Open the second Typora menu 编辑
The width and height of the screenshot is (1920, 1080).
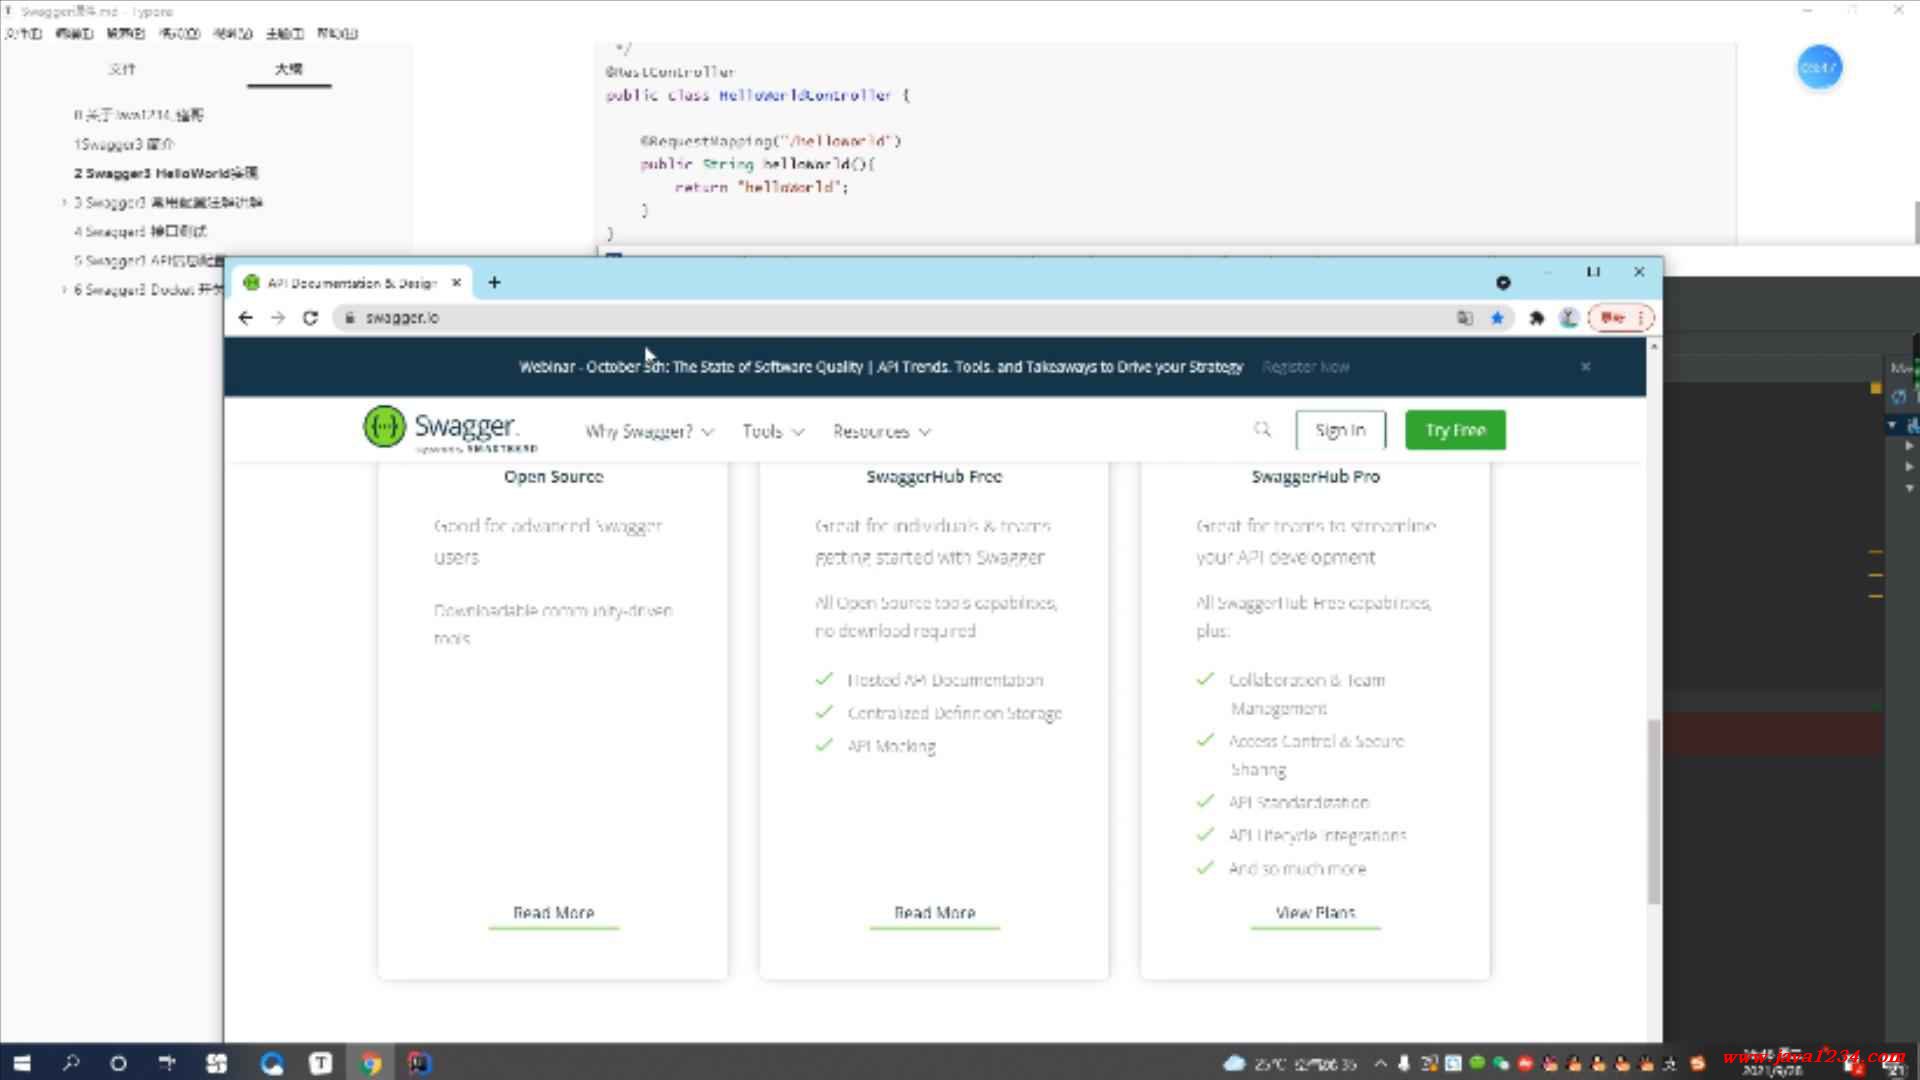74,33
